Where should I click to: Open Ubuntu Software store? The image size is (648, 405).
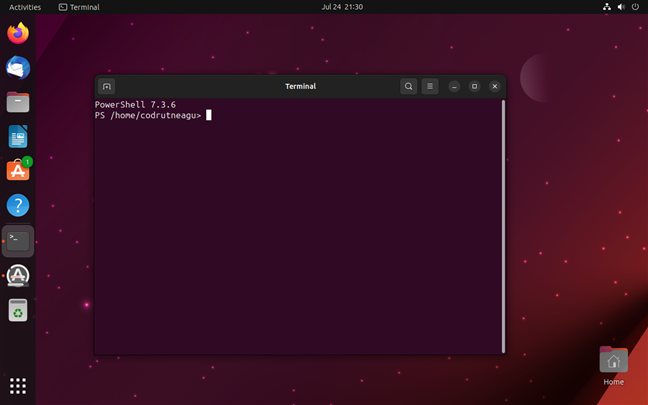(18, 171)
